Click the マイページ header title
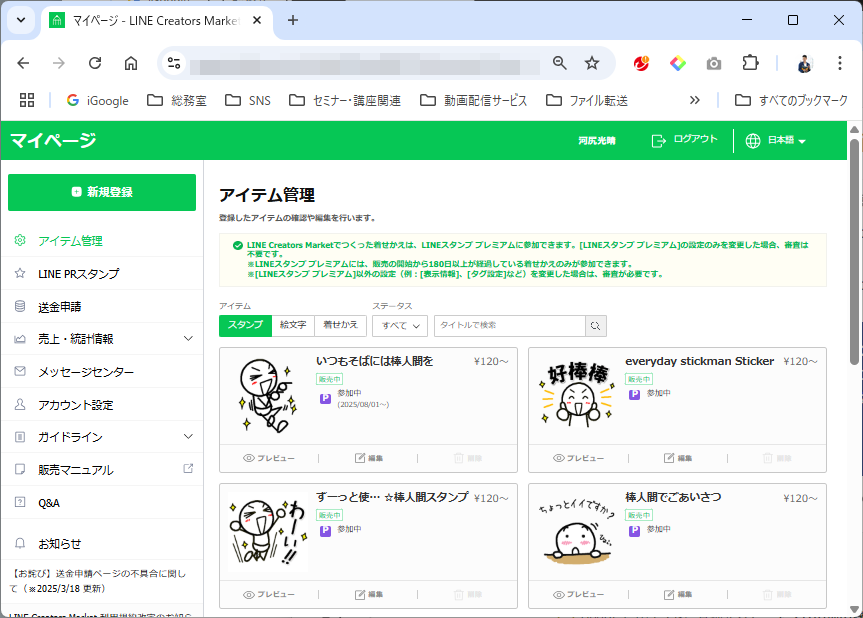863x618 pixels. pyautogui.click(x=53, y=140)
